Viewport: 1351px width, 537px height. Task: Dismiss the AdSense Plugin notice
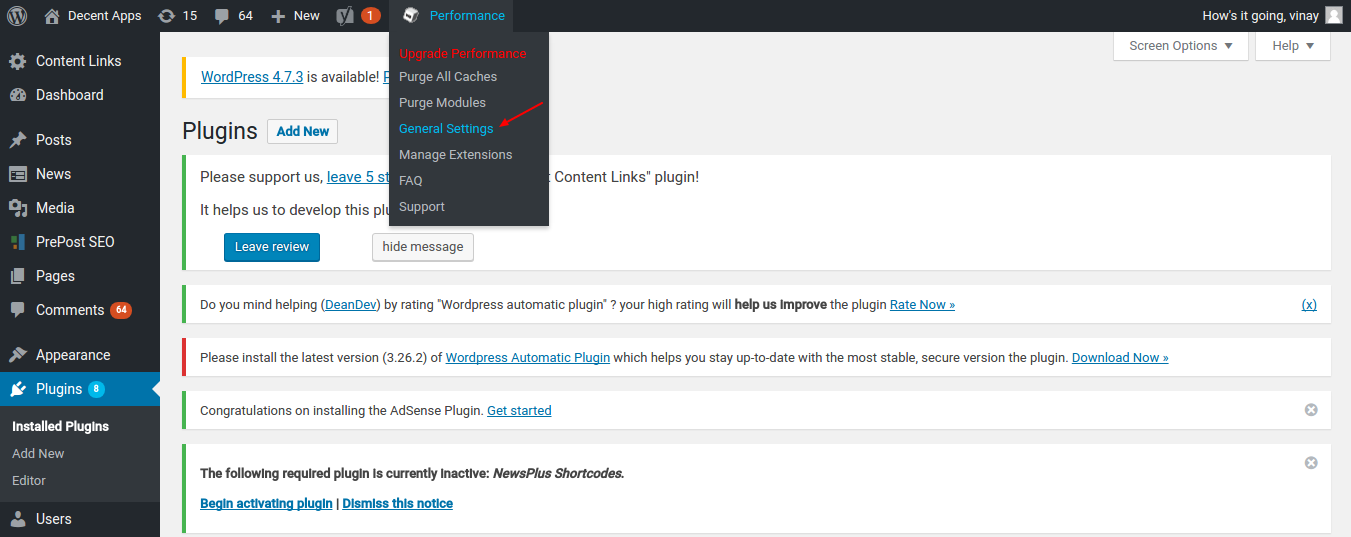pyautogui.click(x=1311, y=410)
